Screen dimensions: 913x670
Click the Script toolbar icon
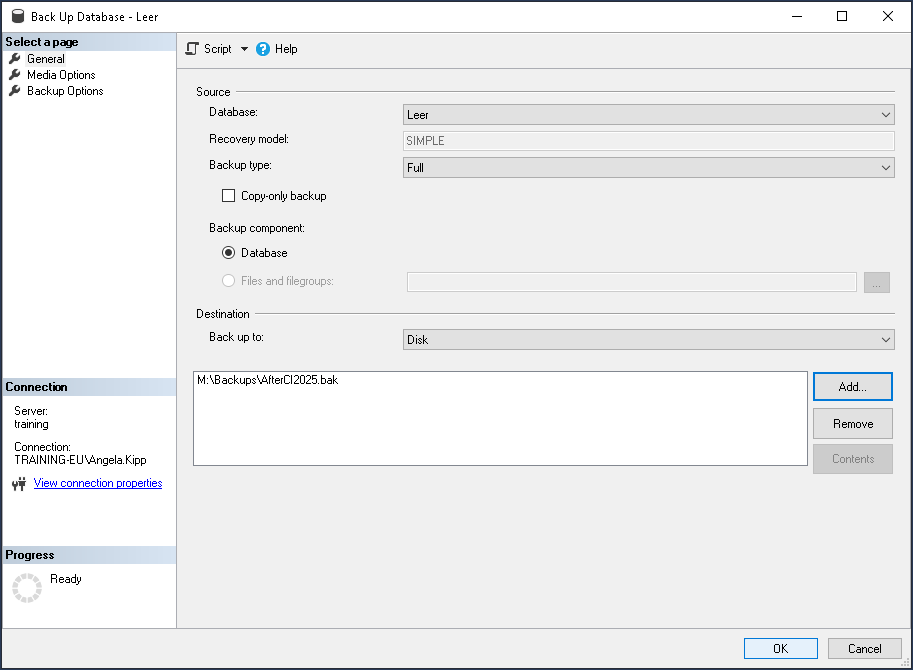point(193,49)
